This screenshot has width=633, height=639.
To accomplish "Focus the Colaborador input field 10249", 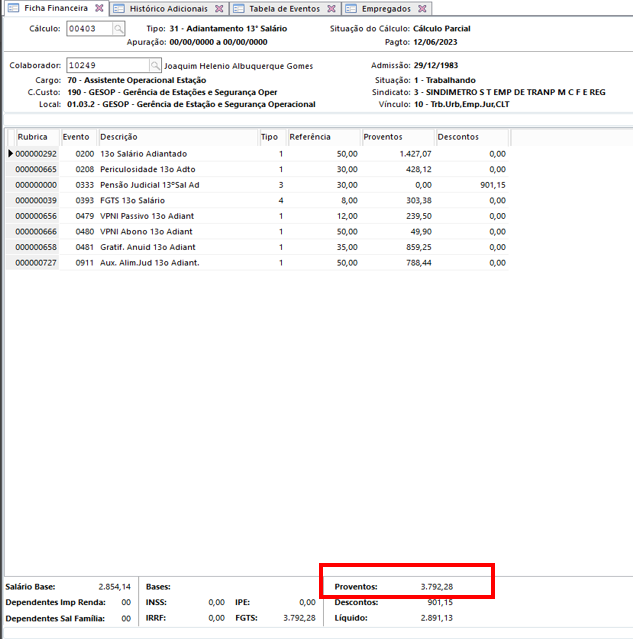I will 108,65.
